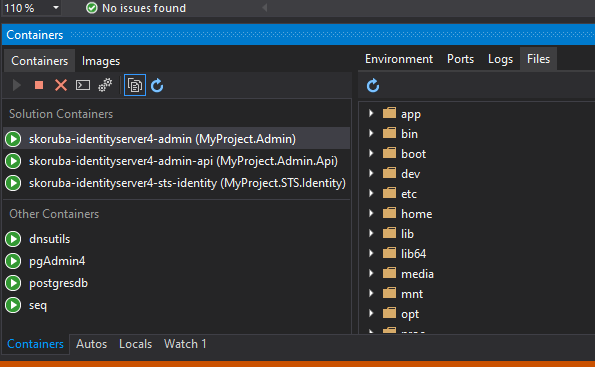Refresh the containers list
Screen dimensions: 595x367
(157, 85)
